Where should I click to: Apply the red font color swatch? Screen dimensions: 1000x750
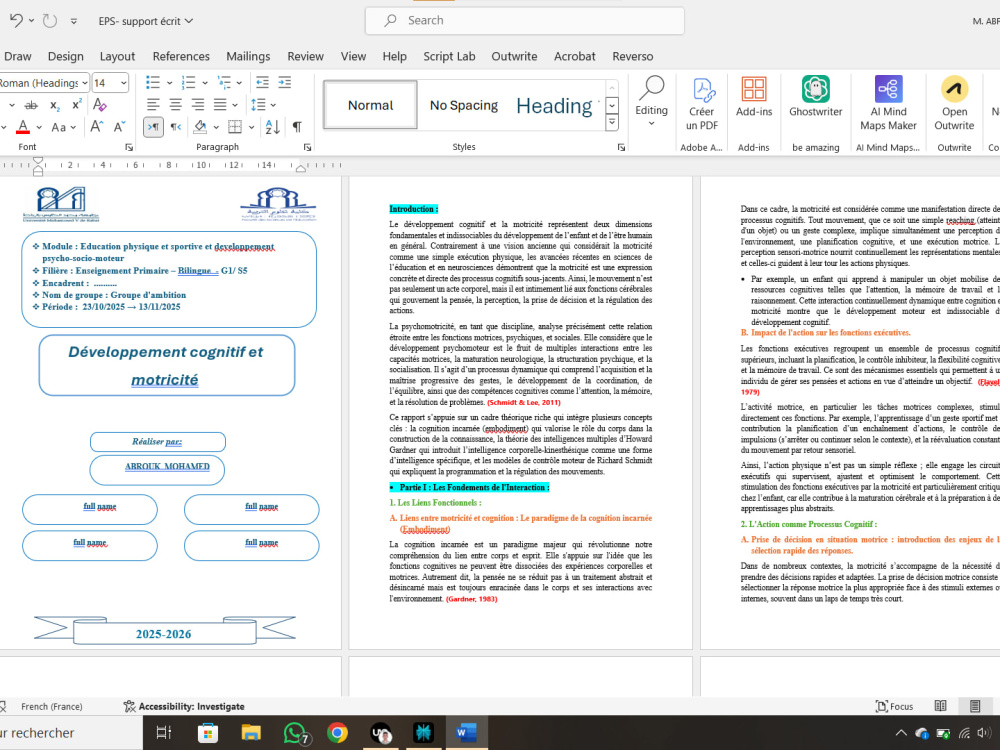click(x=23, y=127)
